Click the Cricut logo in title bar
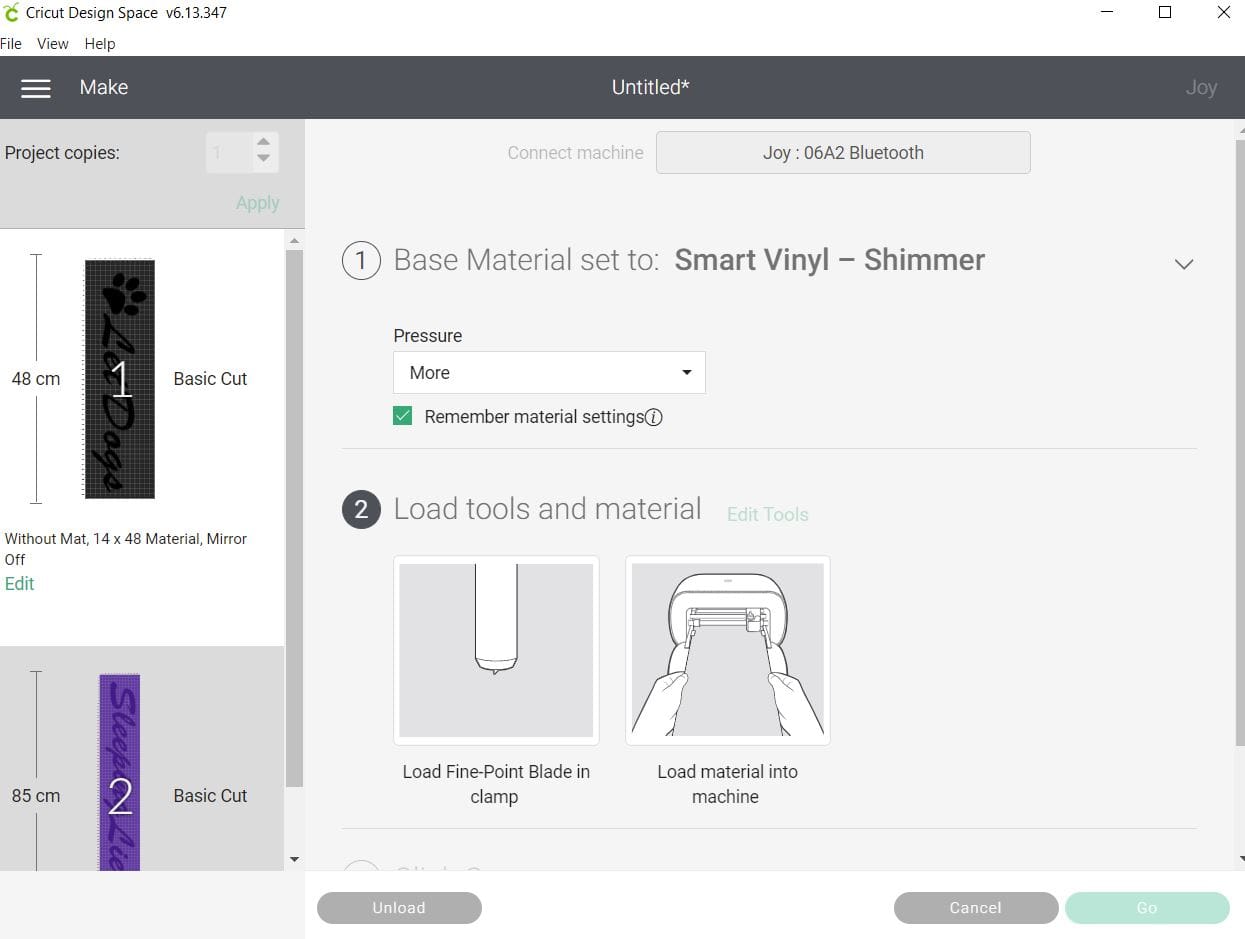Viewport: 1245px width, 939px height. click(11, 13)
